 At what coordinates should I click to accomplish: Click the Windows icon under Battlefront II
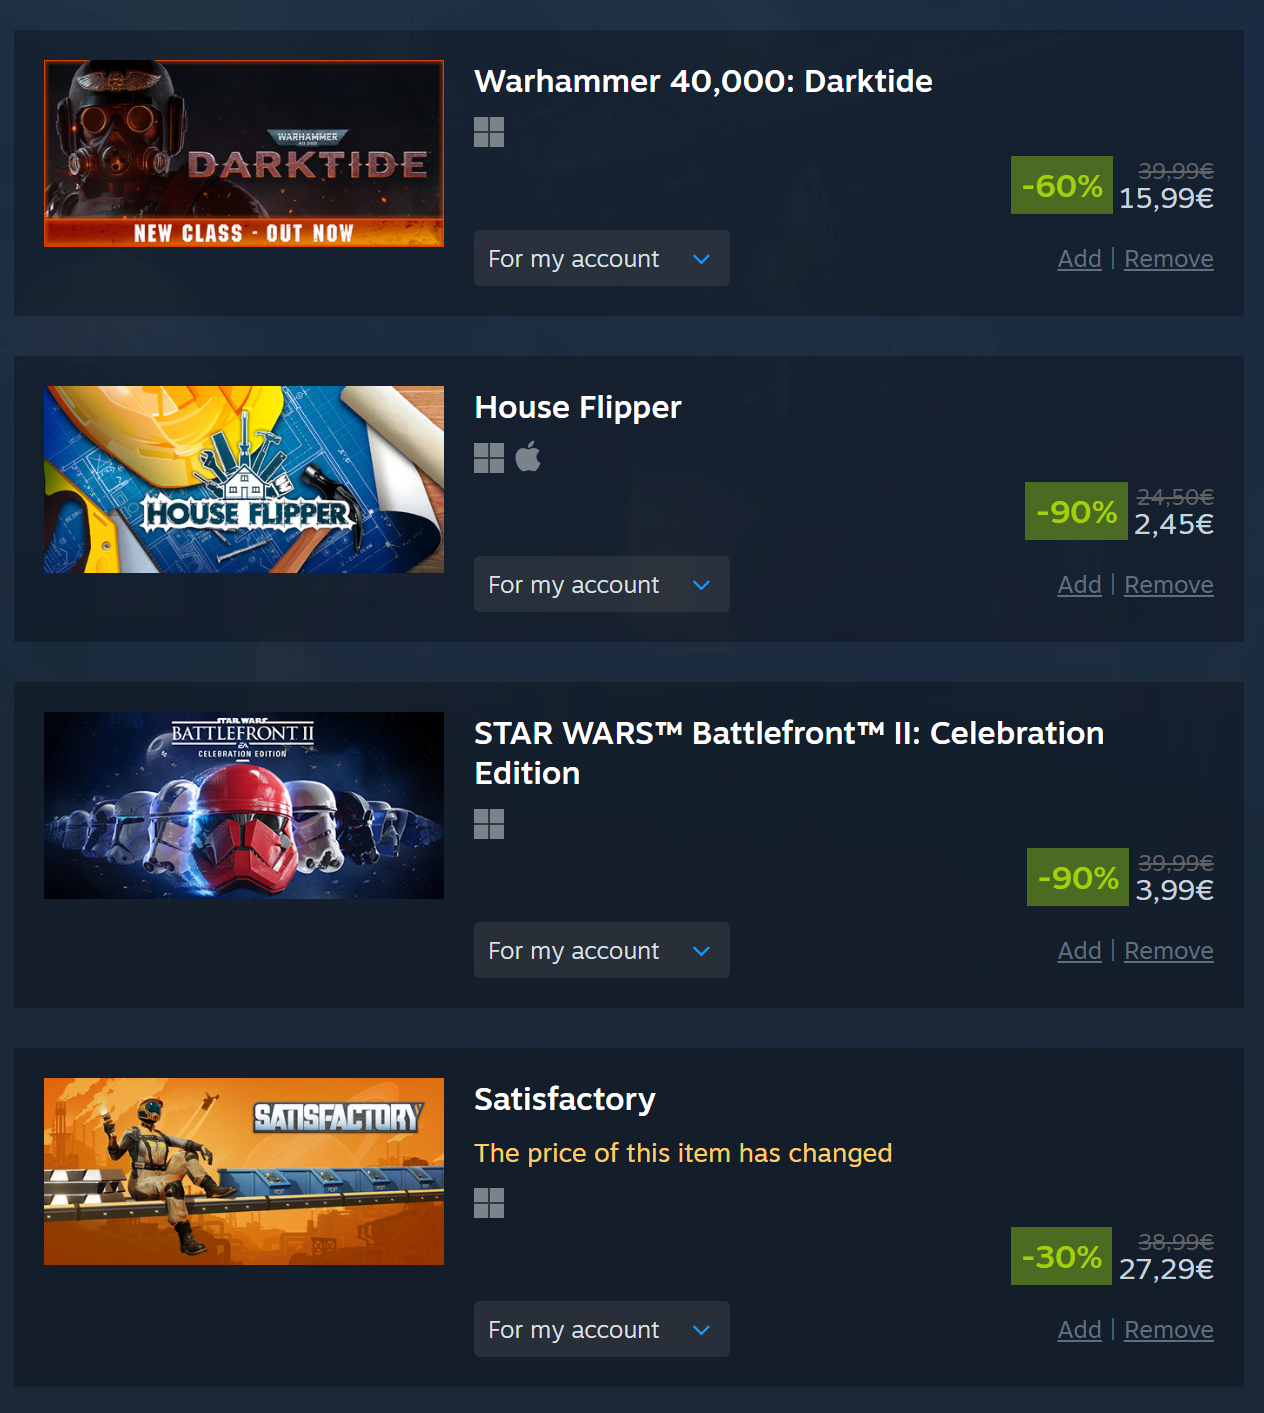[489, 824]
